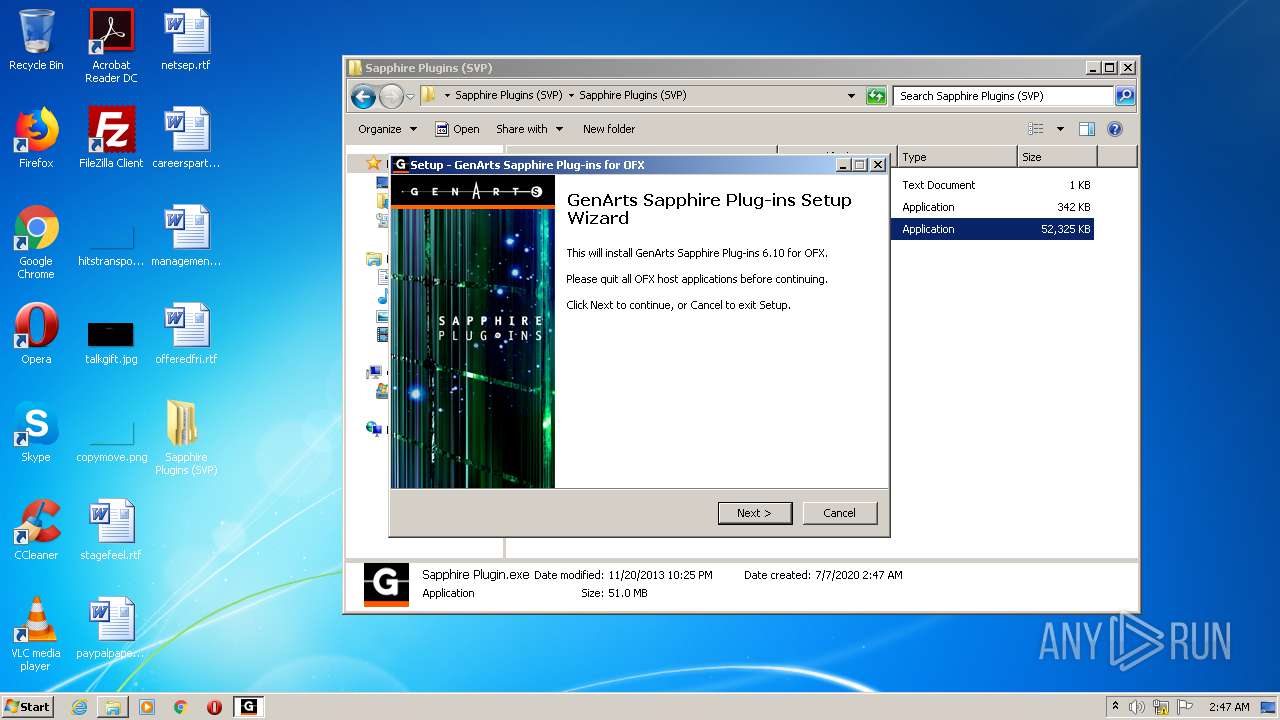Open the Recycle Bin desktop icon

36,40
